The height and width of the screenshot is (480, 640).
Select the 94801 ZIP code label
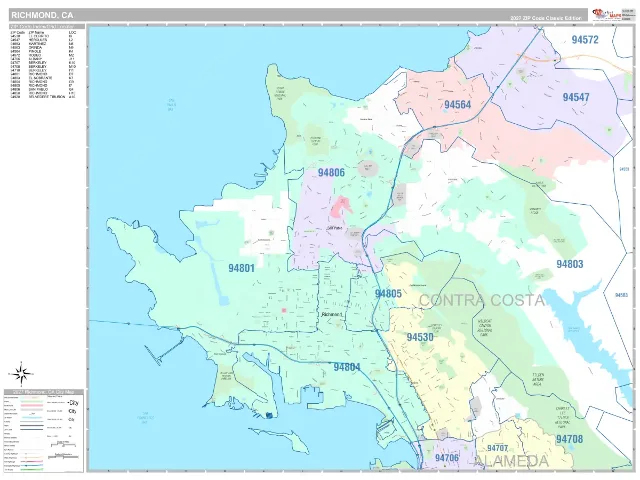[241, 268]
